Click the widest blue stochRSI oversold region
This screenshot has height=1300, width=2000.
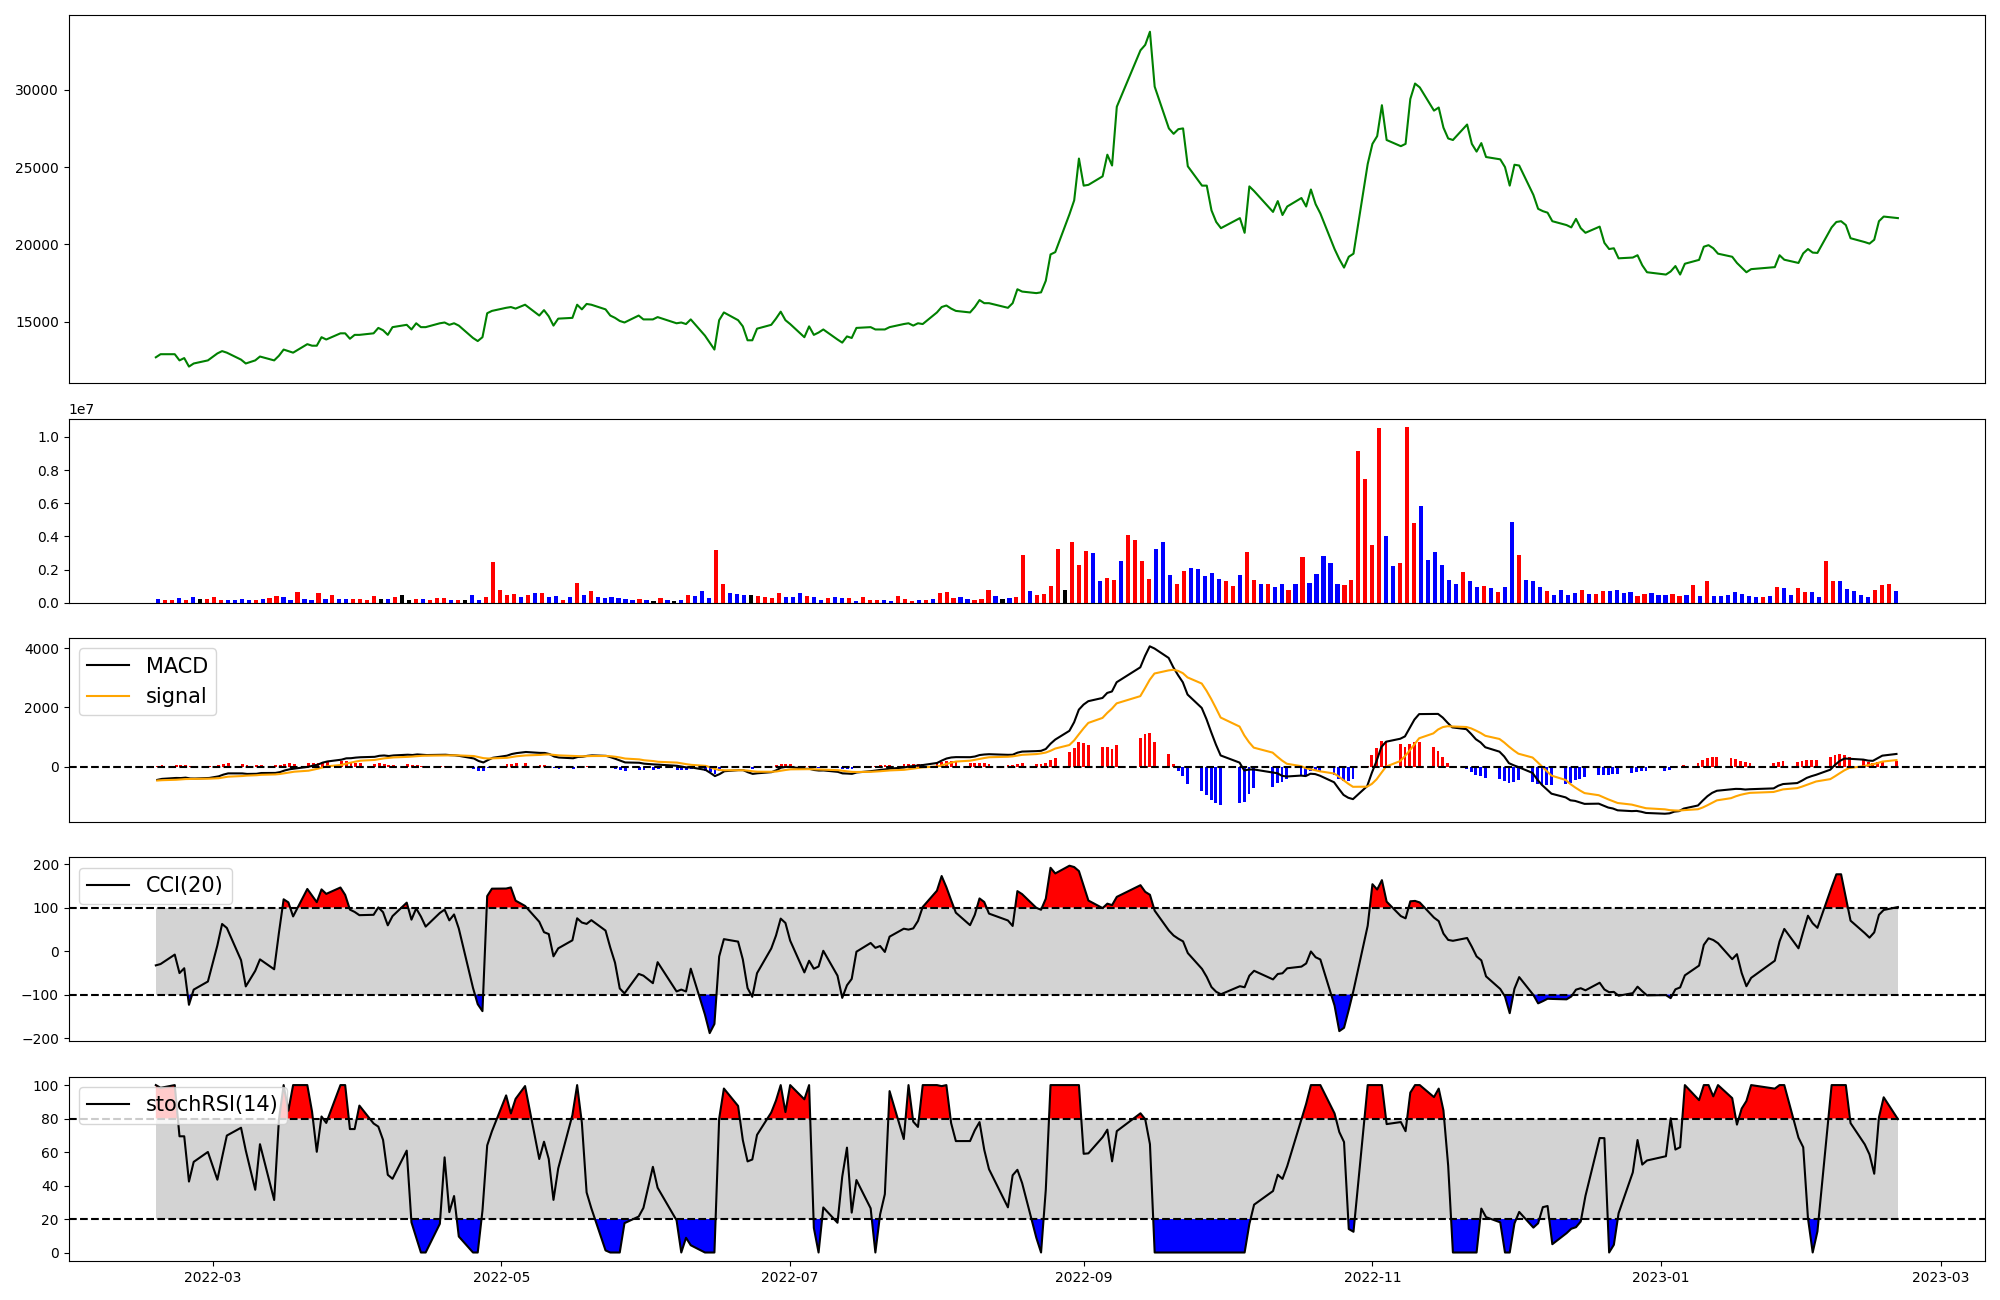click(1200, 1236)
